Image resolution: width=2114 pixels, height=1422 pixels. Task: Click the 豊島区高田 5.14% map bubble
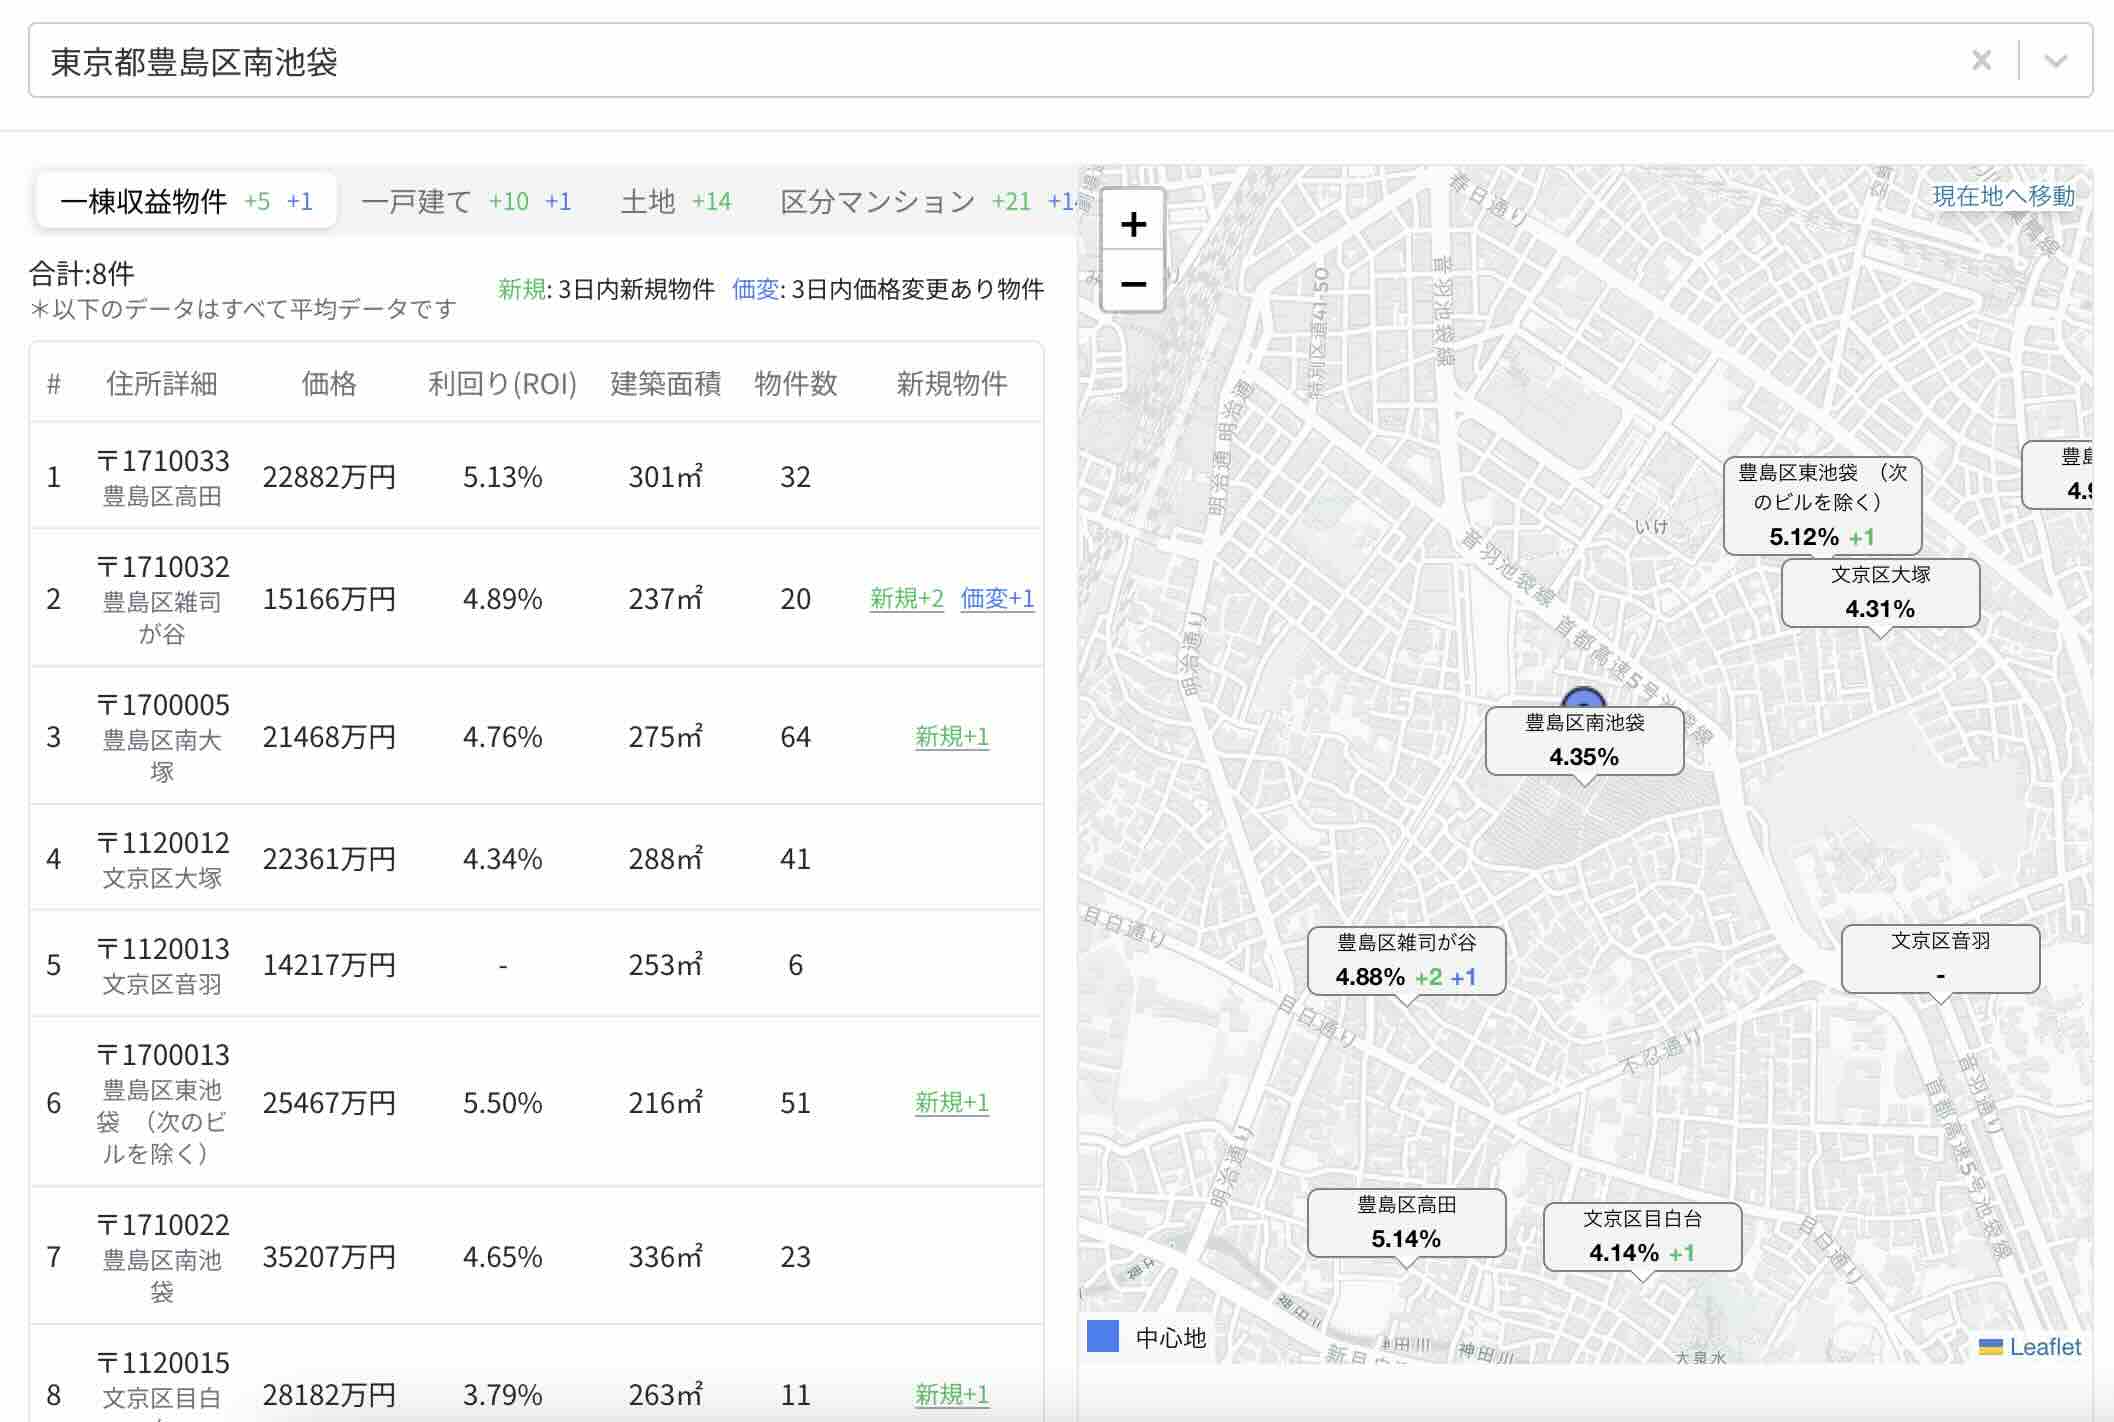pos(1406,1222)
